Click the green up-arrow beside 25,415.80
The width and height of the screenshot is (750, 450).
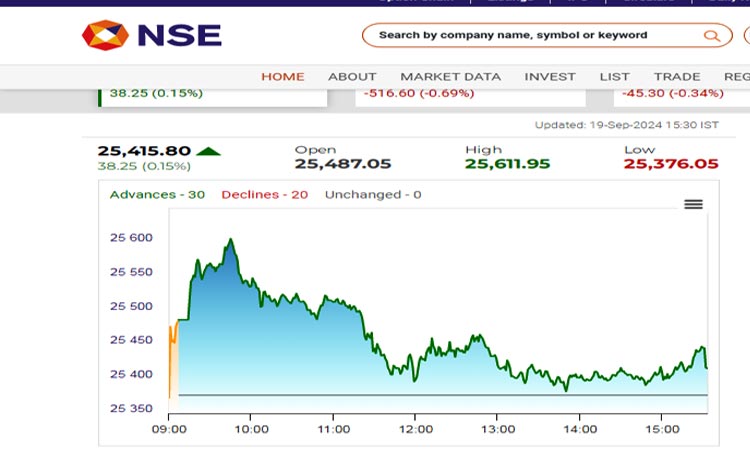208,151
